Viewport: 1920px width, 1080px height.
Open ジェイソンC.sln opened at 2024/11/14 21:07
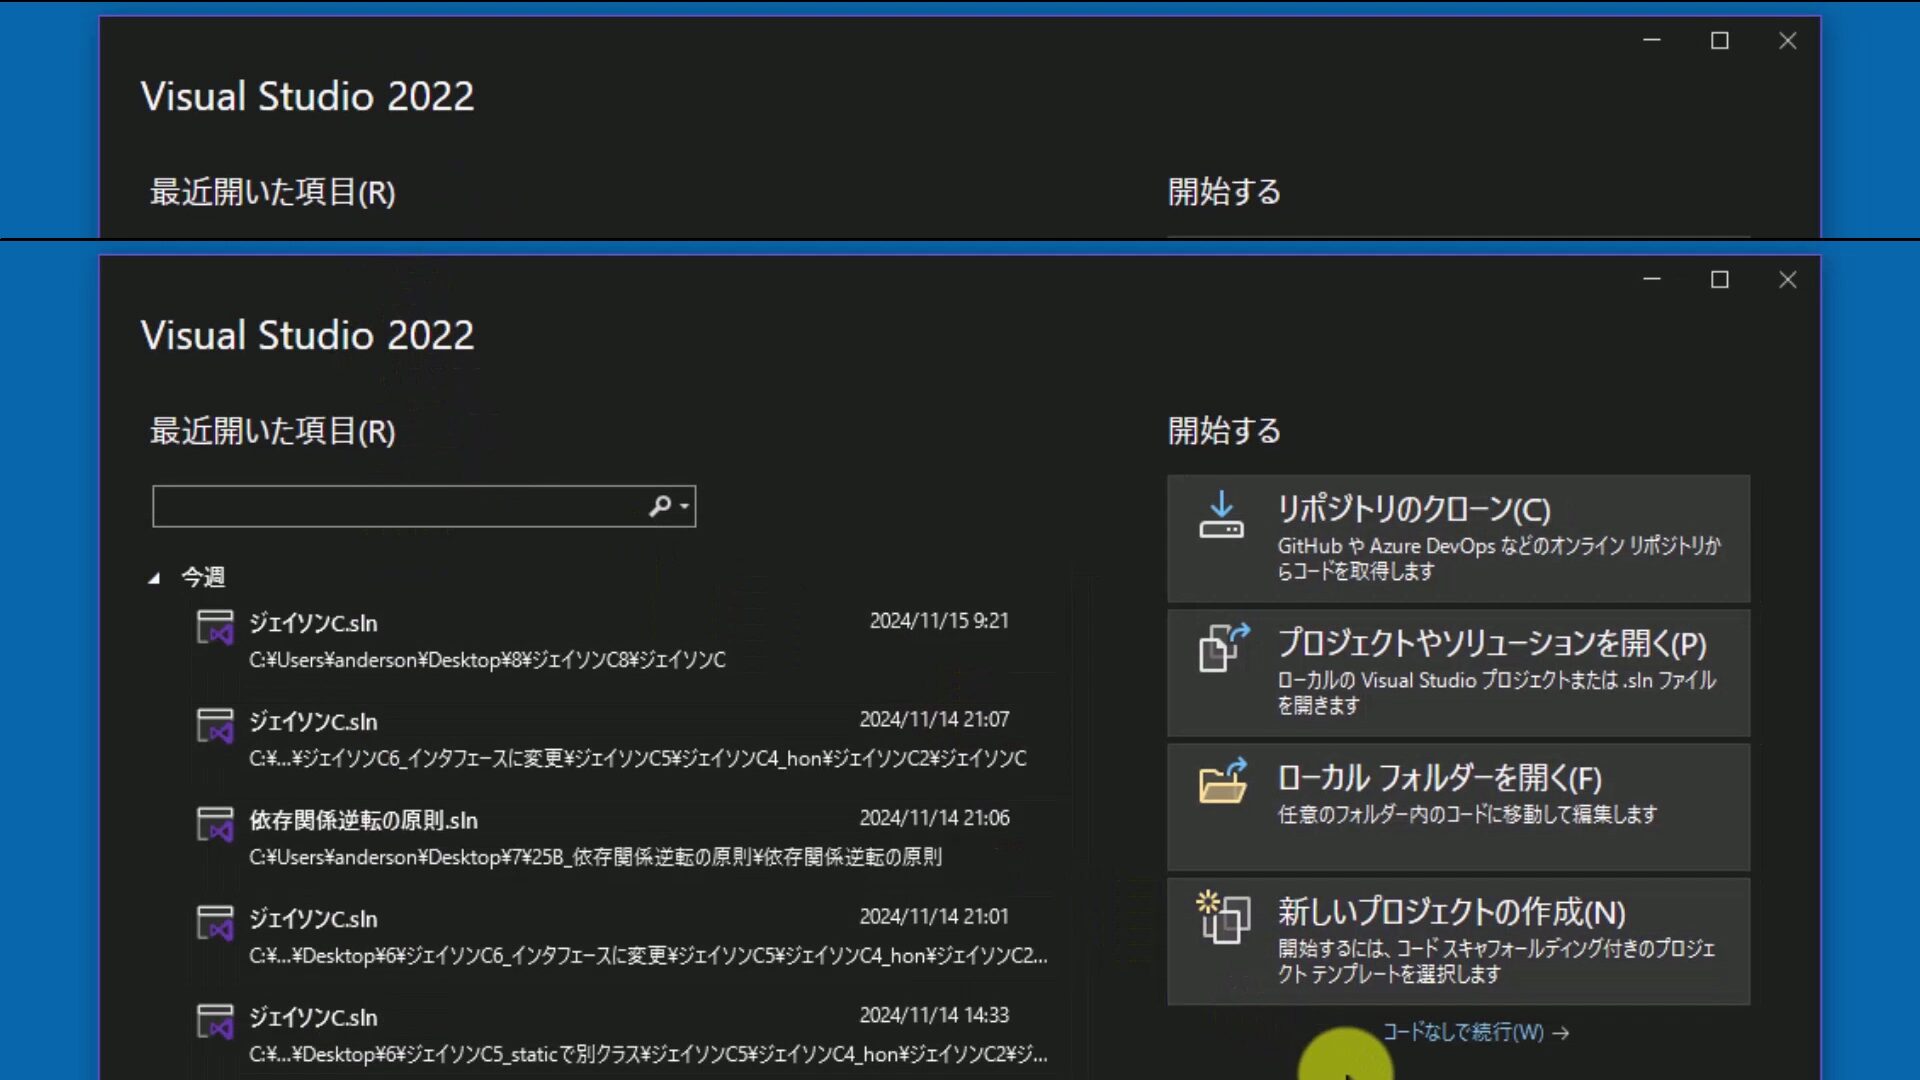[620, 739]
